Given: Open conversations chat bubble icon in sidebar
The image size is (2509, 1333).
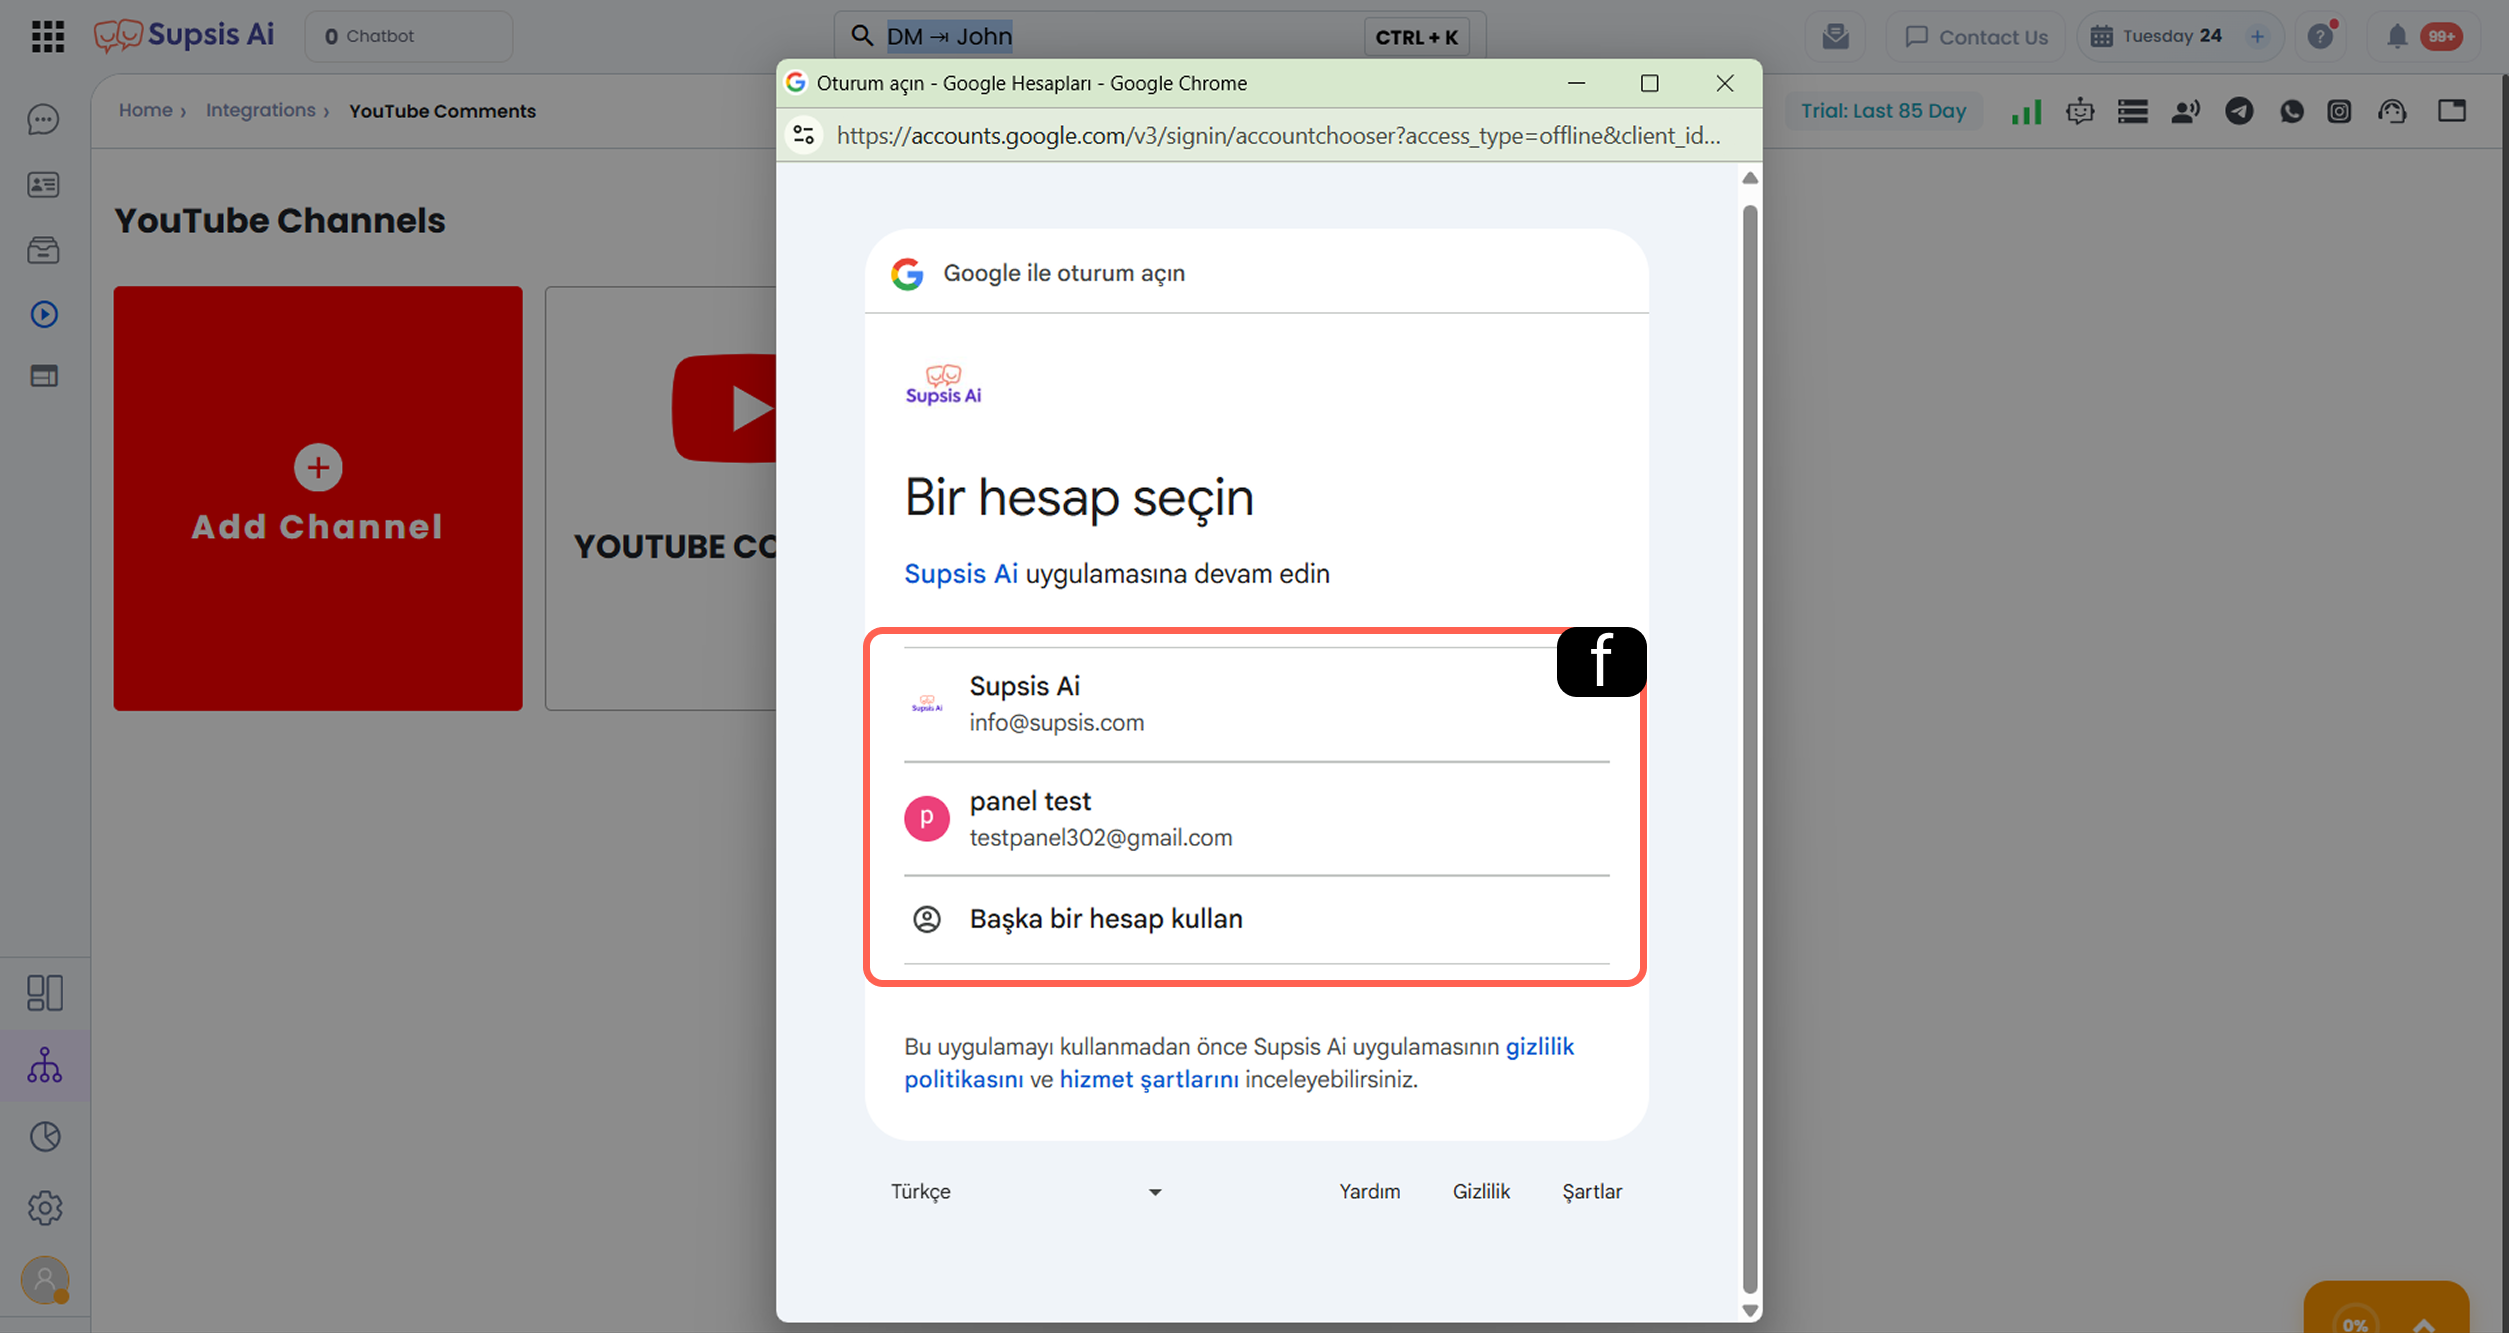Looking at the screenshot, I should pos(44,120).
